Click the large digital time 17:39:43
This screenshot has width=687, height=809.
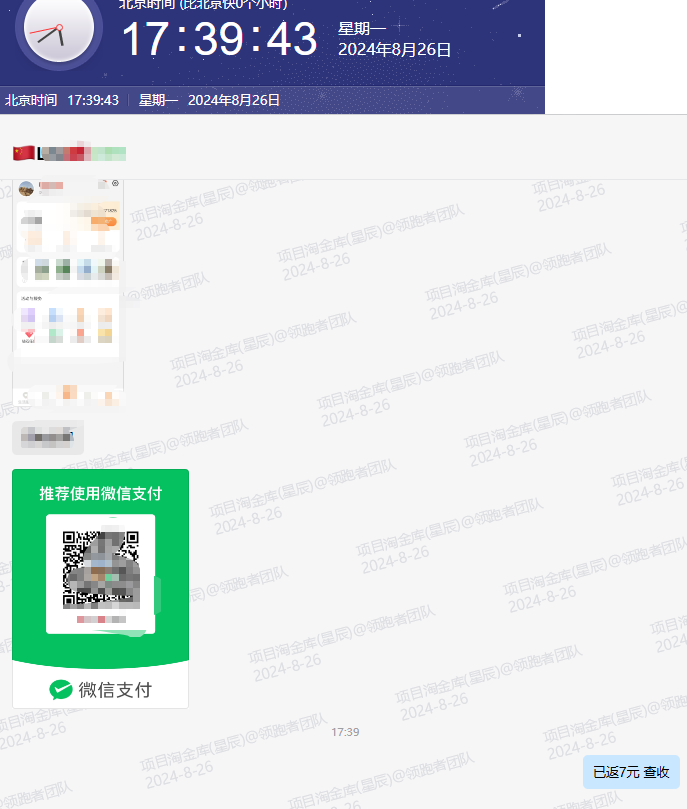click(x=219, y=39)
